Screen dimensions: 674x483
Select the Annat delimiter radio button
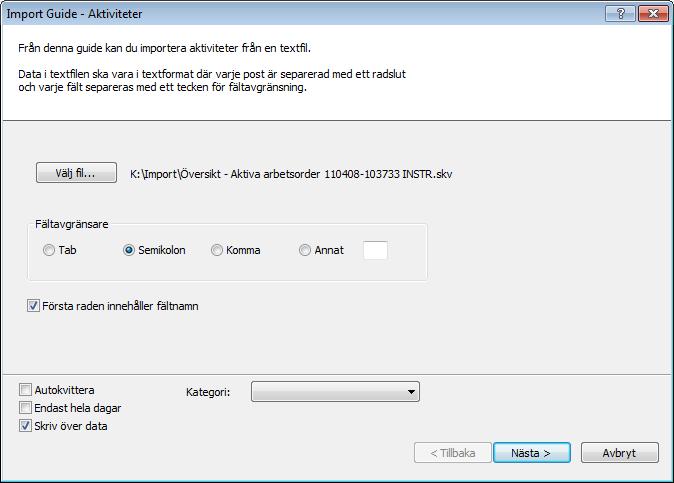coord(305,250)
